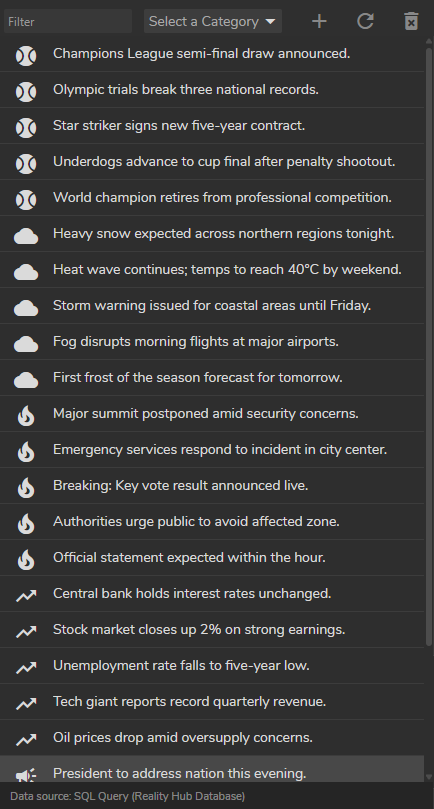Select Oil prices drop amid oversupply concerns

[x=212, y=738]
